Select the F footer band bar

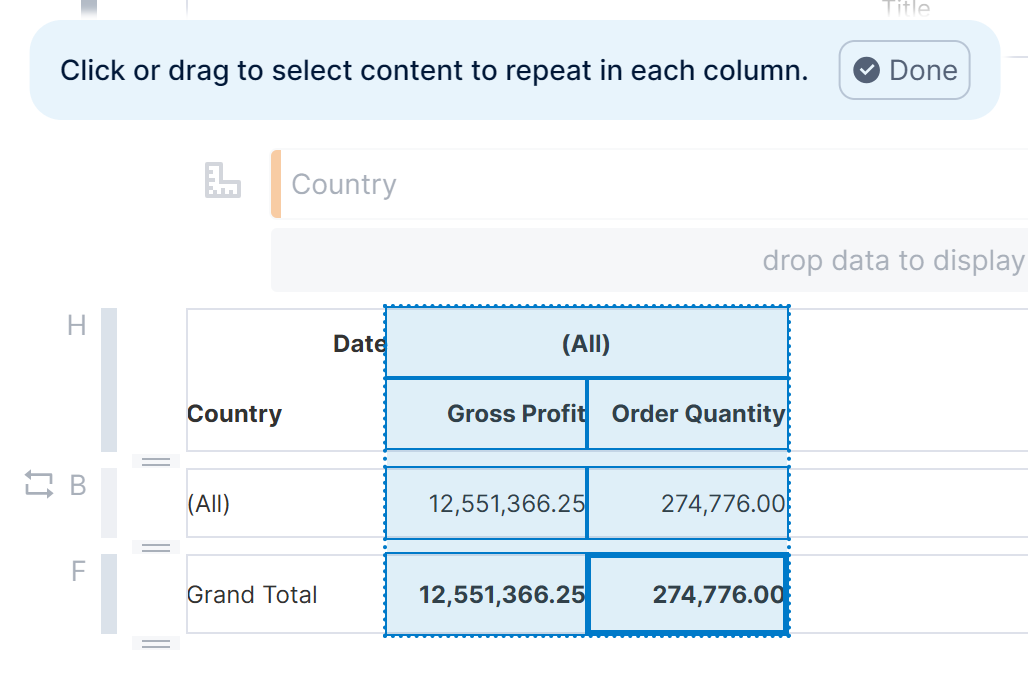click(x=112, y=594)
